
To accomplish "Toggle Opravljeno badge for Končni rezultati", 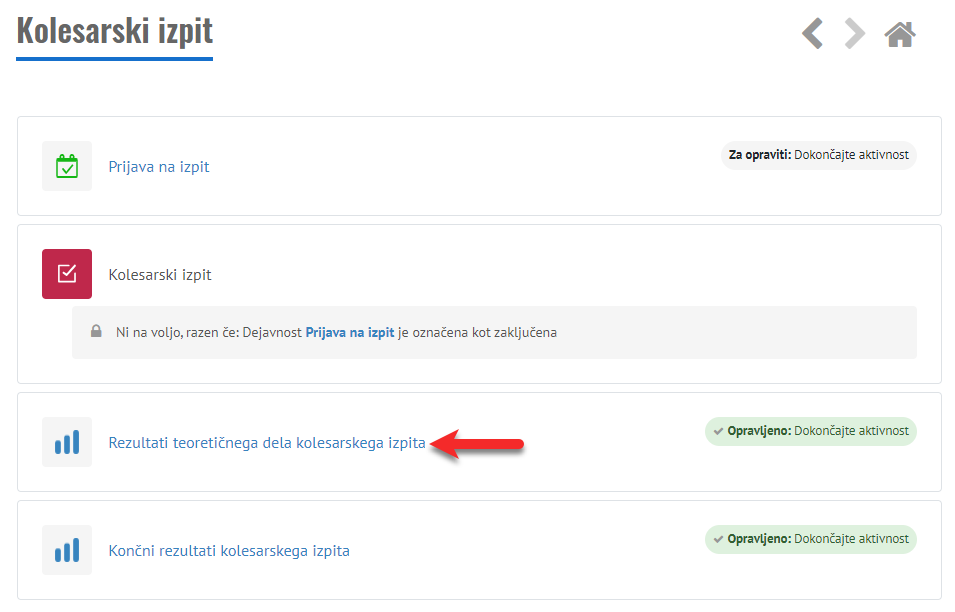I will click(x=810, y=539).
